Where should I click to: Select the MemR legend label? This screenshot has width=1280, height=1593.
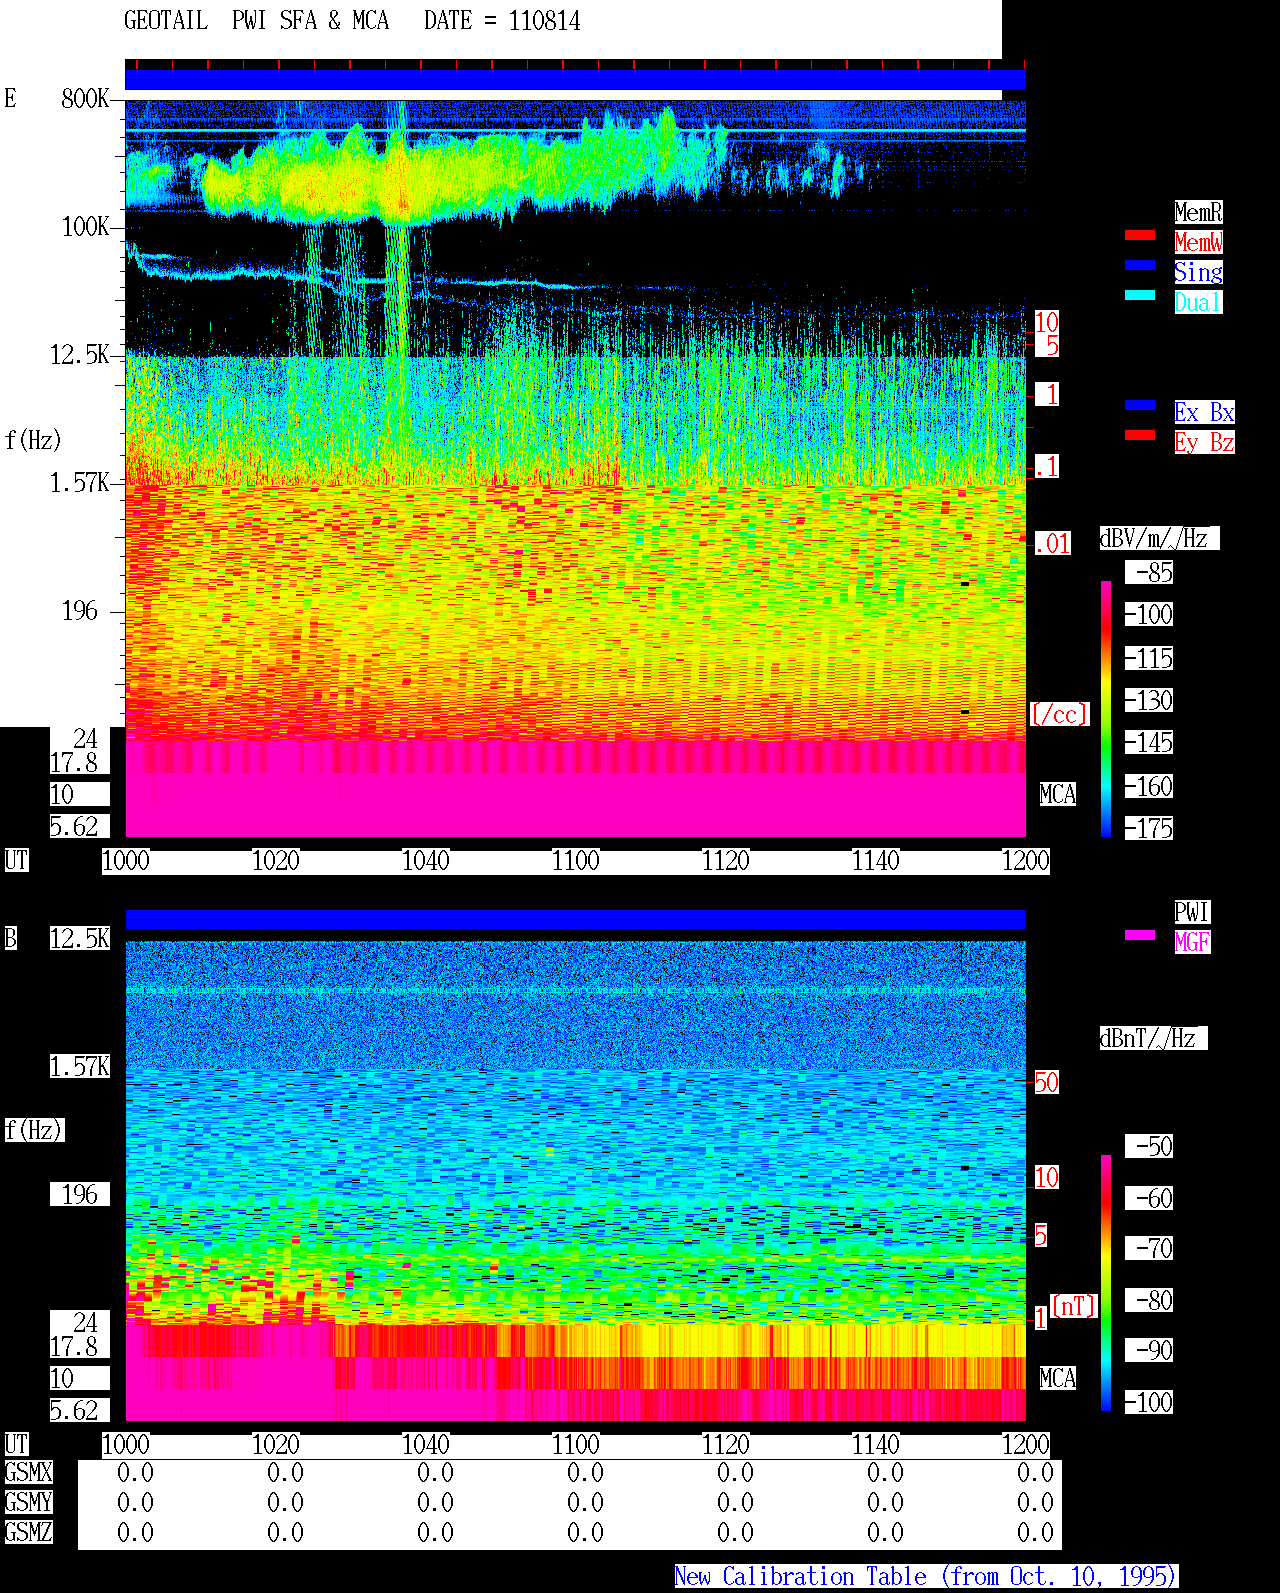[1198, 212]
